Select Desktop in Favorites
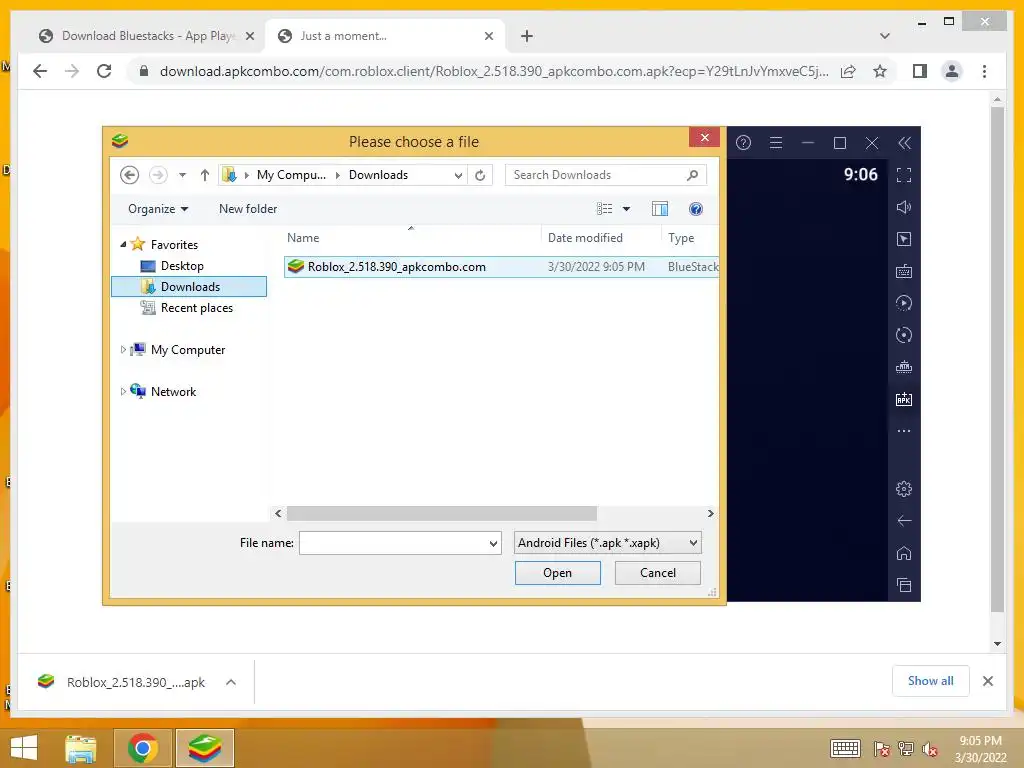This screenshot has width=1024, height=768. click(182, 266)
